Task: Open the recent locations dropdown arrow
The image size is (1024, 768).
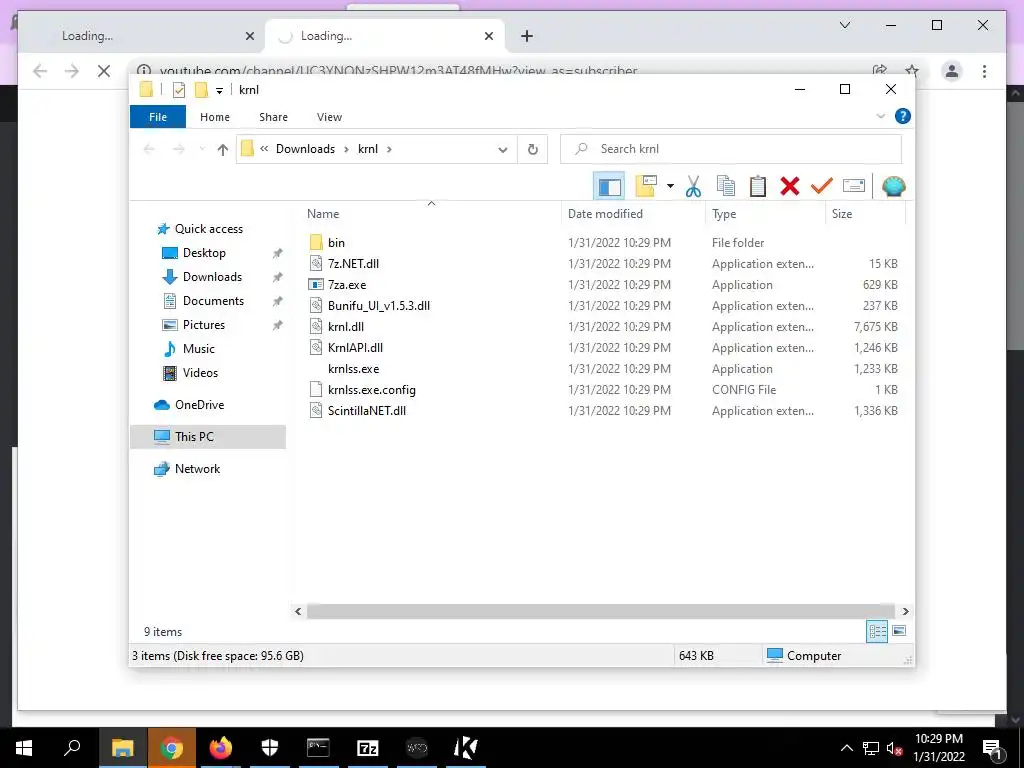Action: click(x=202, y=150)
